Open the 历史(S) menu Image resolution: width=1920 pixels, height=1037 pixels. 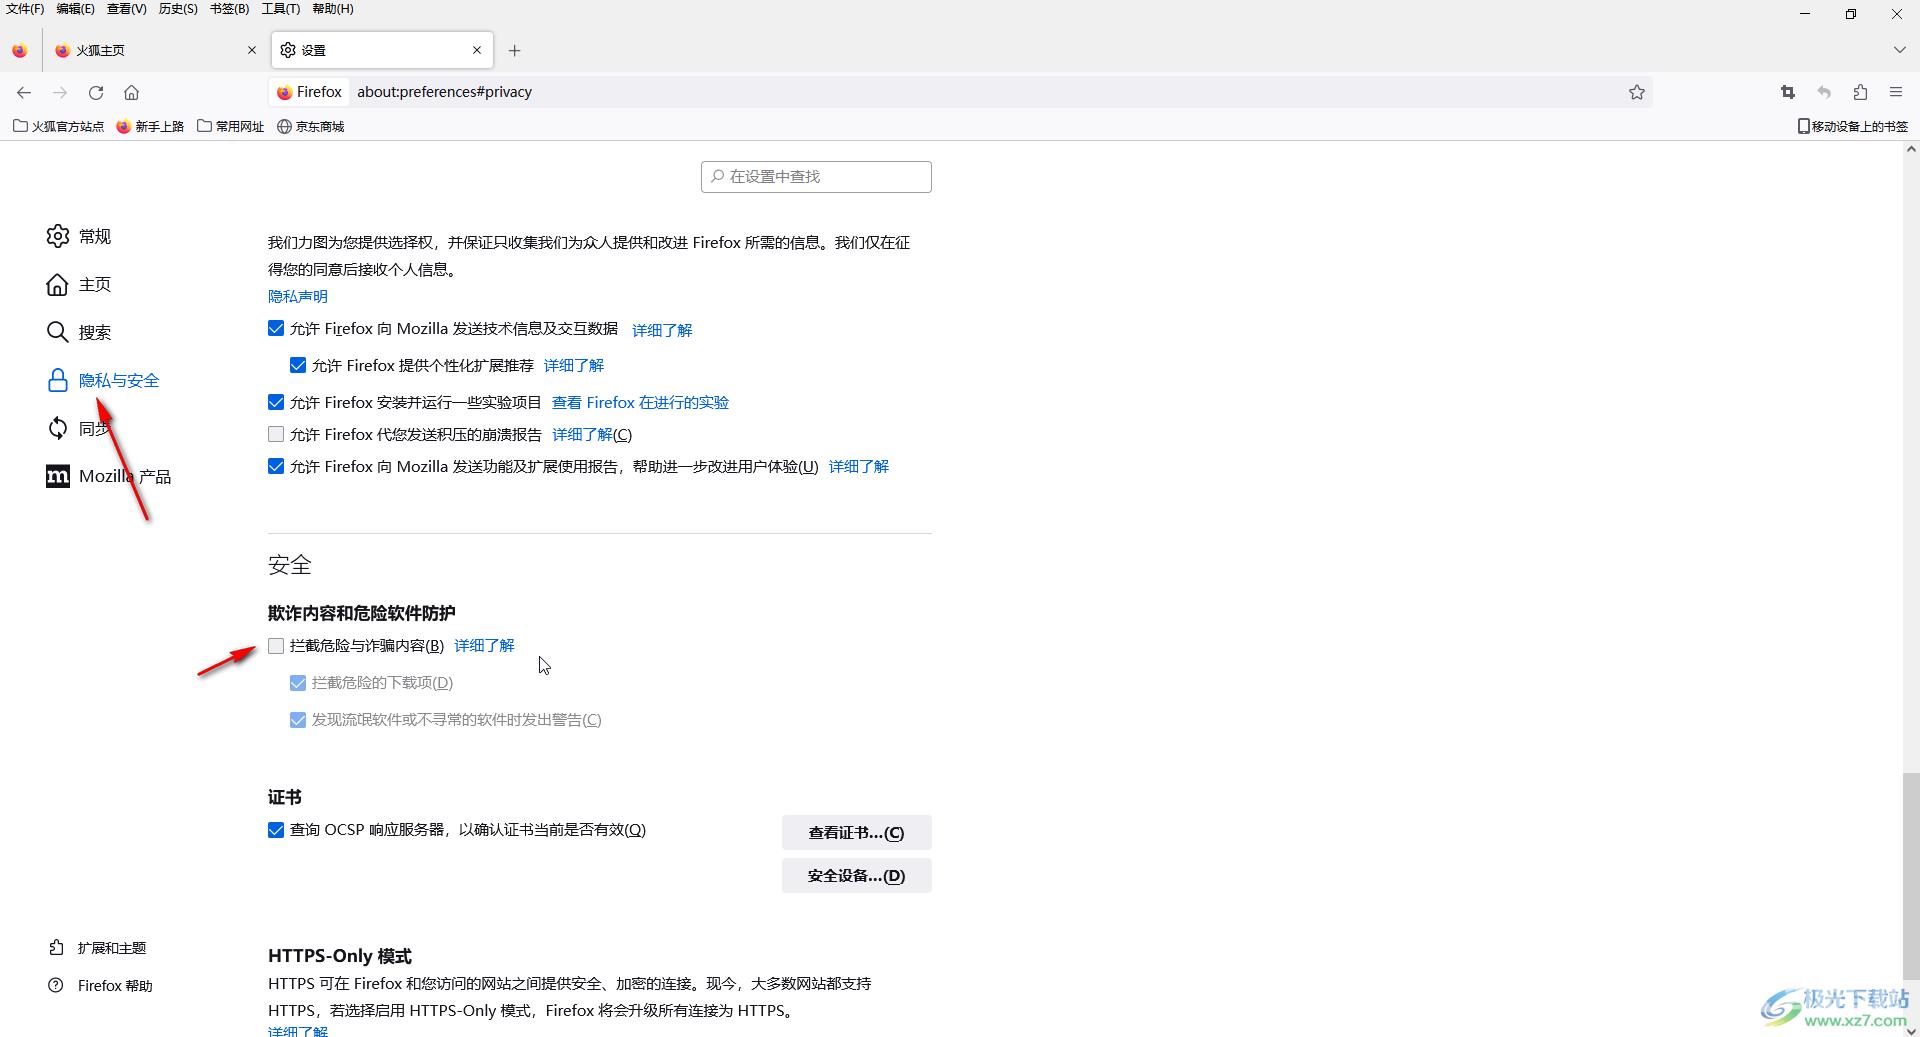click(x=178, y=9)
